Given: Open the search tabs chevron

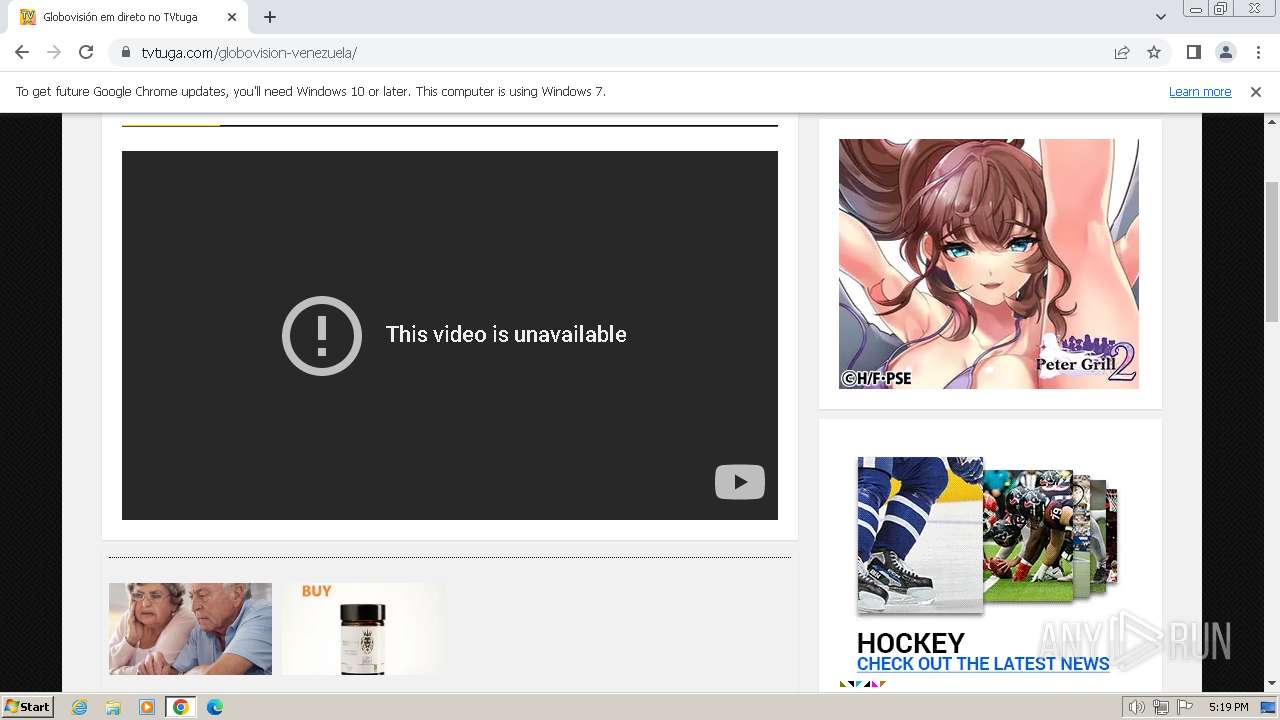Looking at the screenshot, I should coord(1161,17).
